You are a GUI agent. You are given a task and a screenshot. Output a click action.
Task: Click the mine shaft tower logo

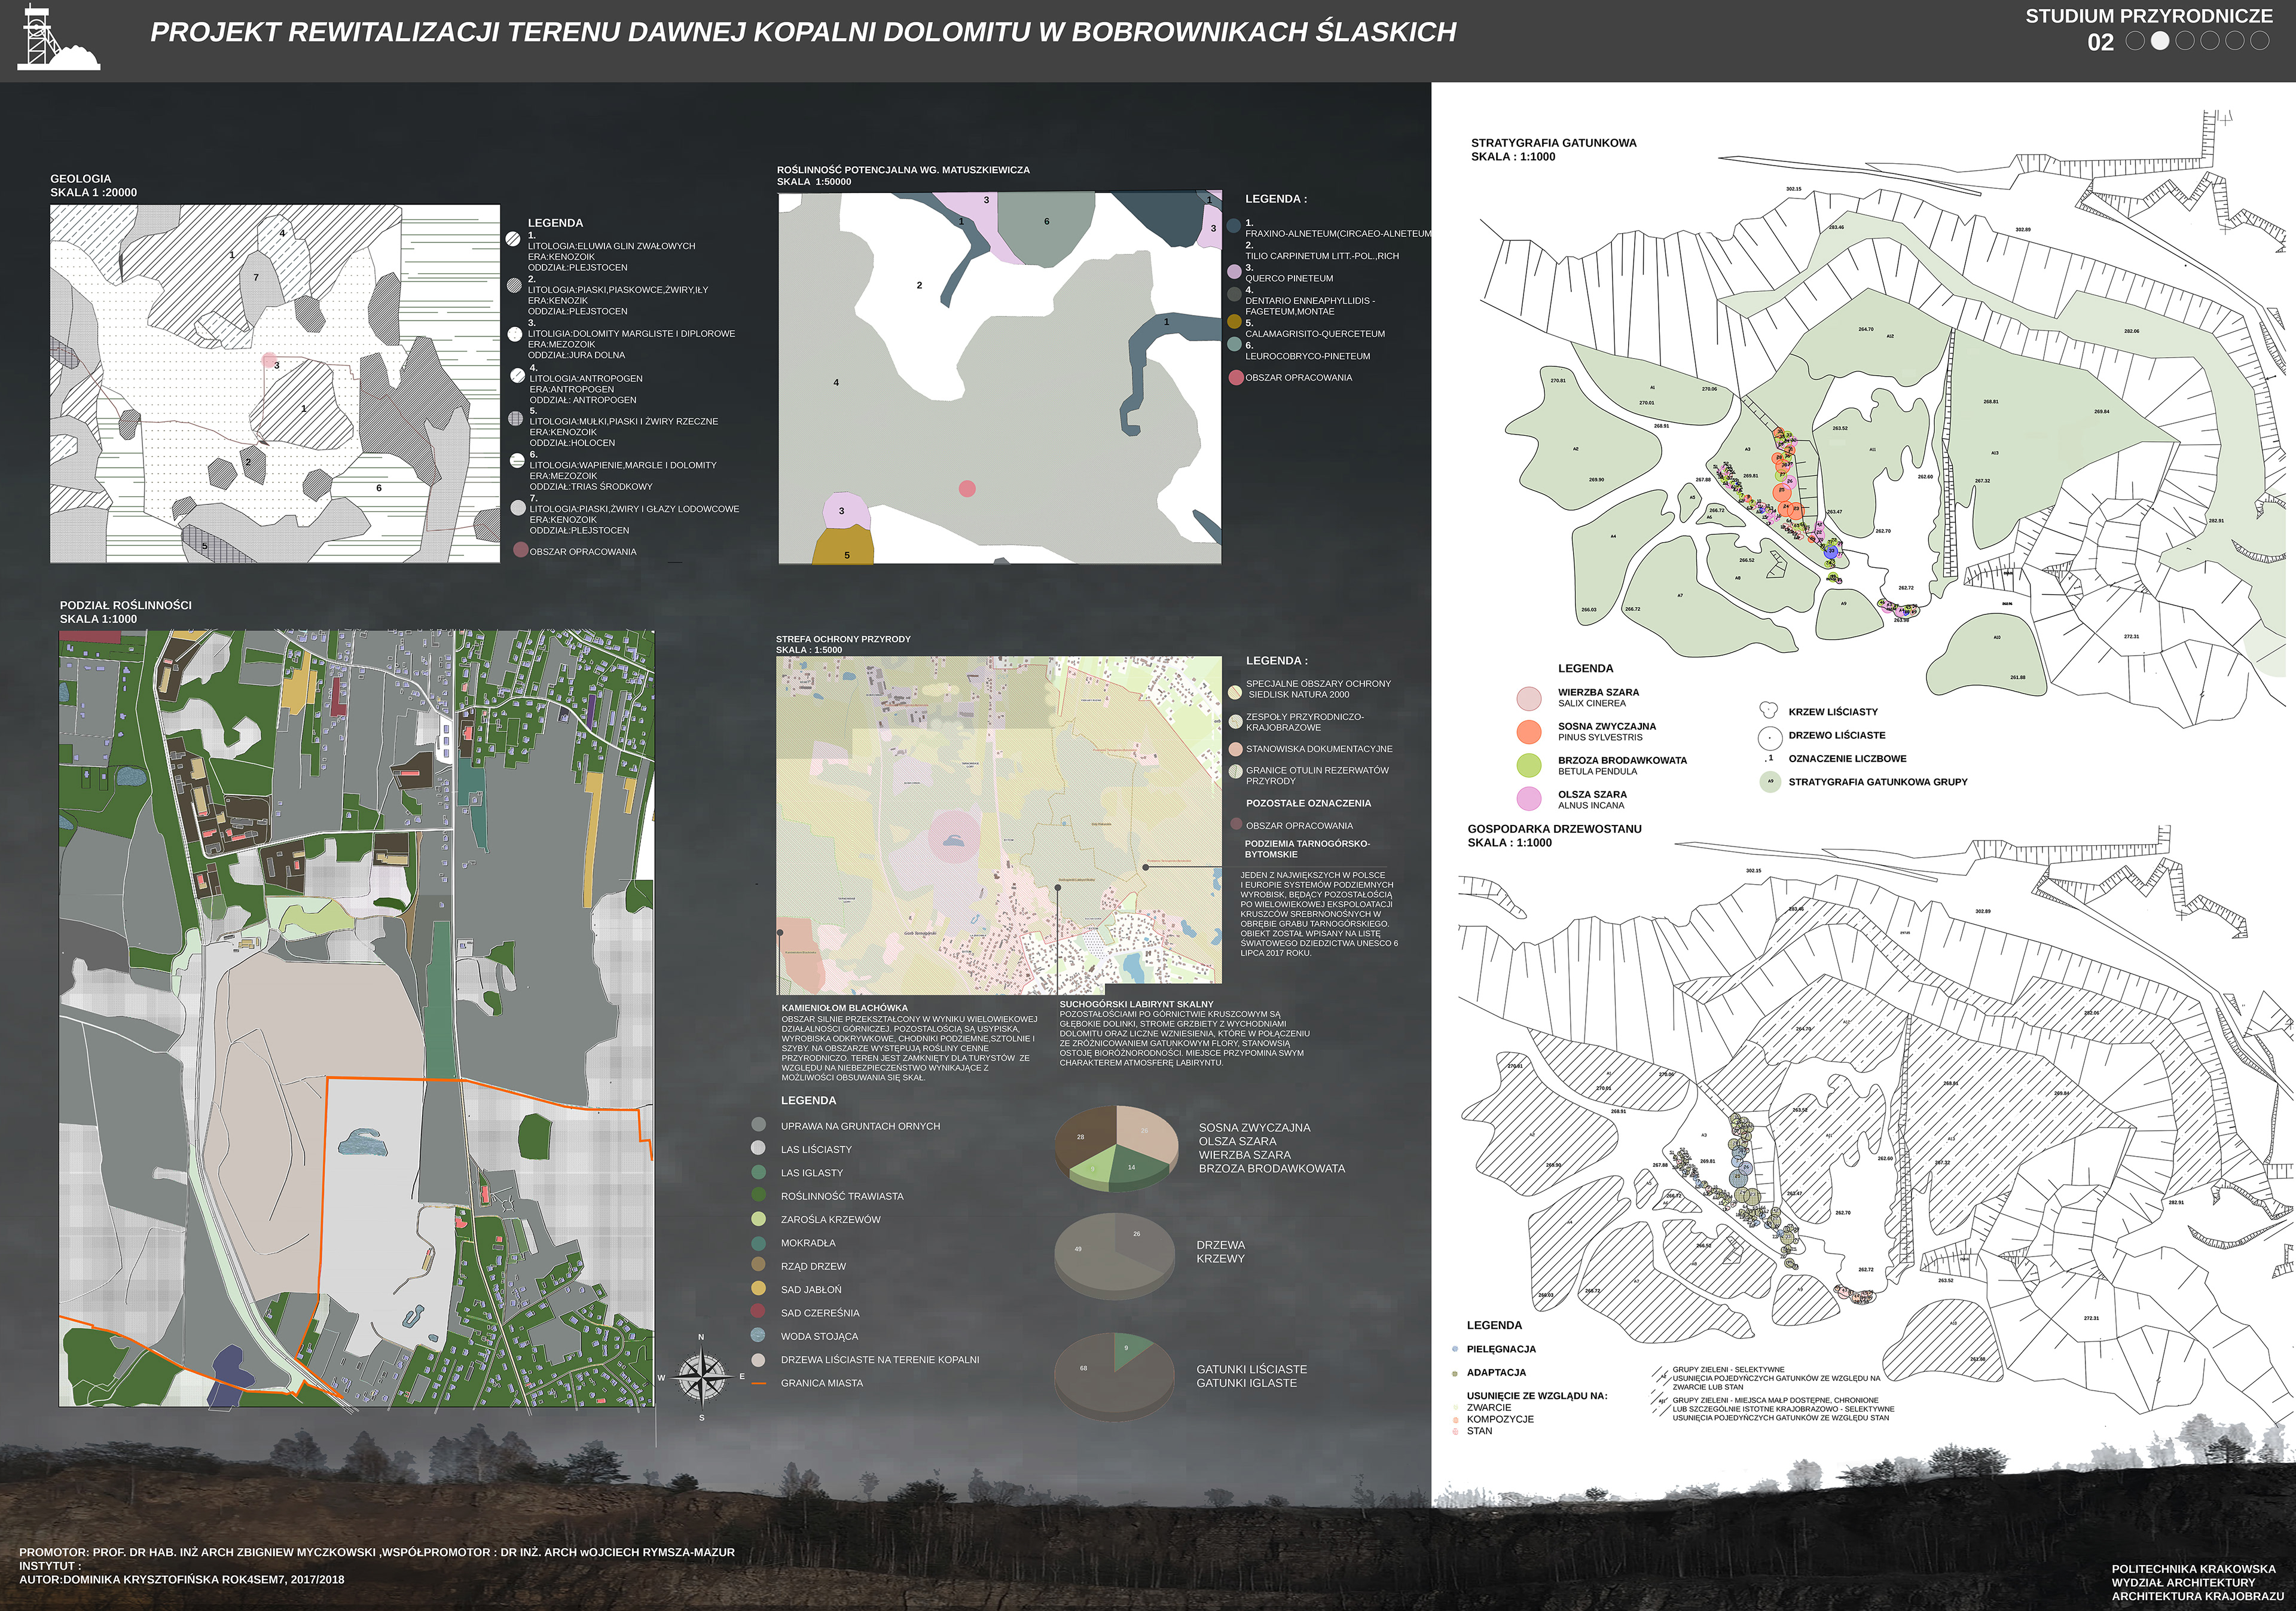[58, 37]
